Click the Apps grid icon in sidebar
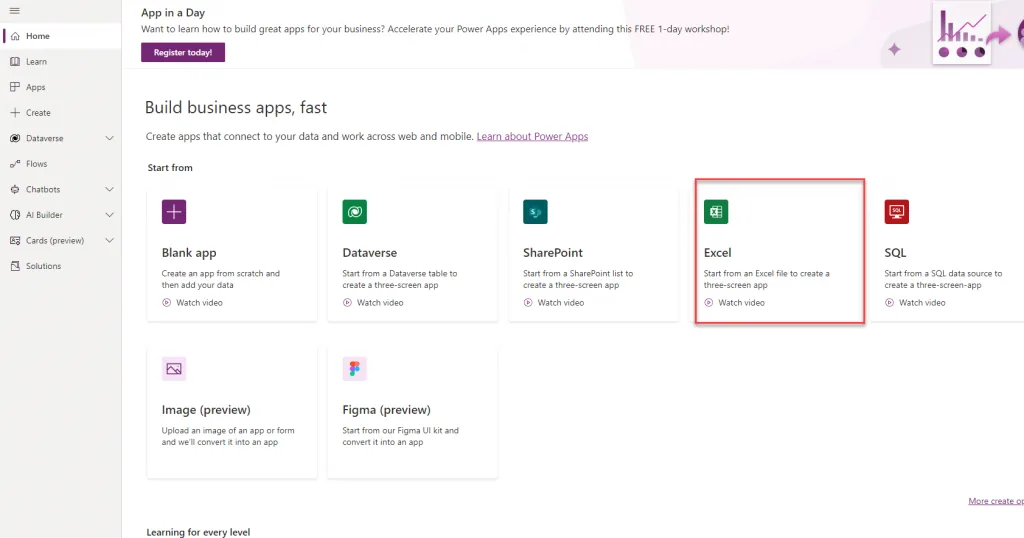The width and height of the screenshot is (1024, 538). [x=15, y=87]
